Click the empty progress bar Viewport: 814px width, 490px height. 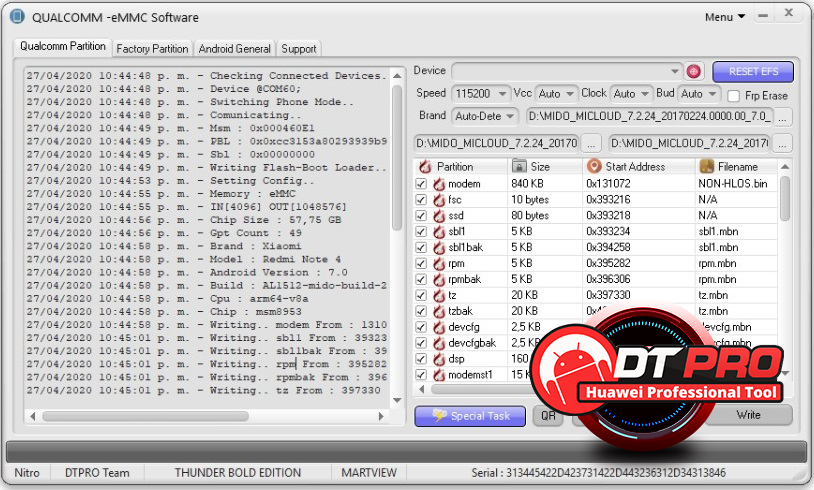[x=406, y=452]
